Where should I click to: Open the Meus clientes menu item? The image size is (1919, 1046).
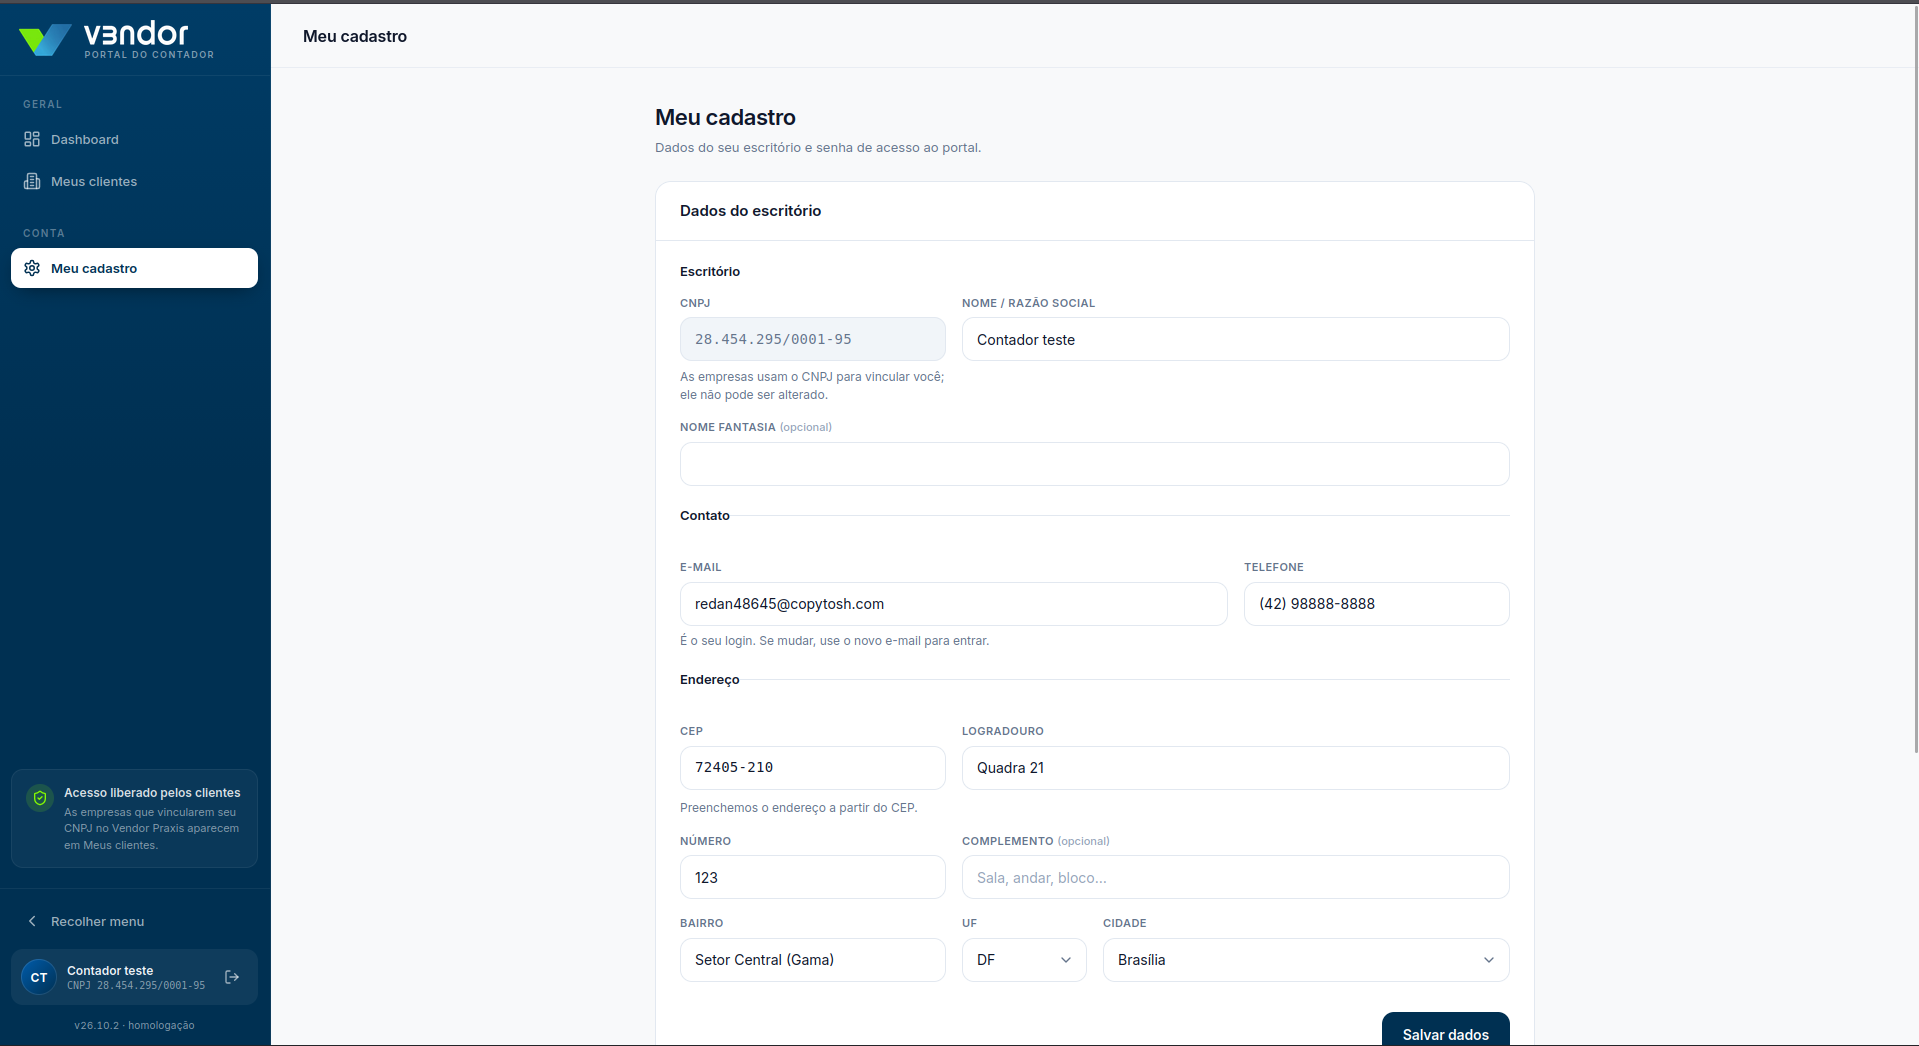tap(134, 181)
